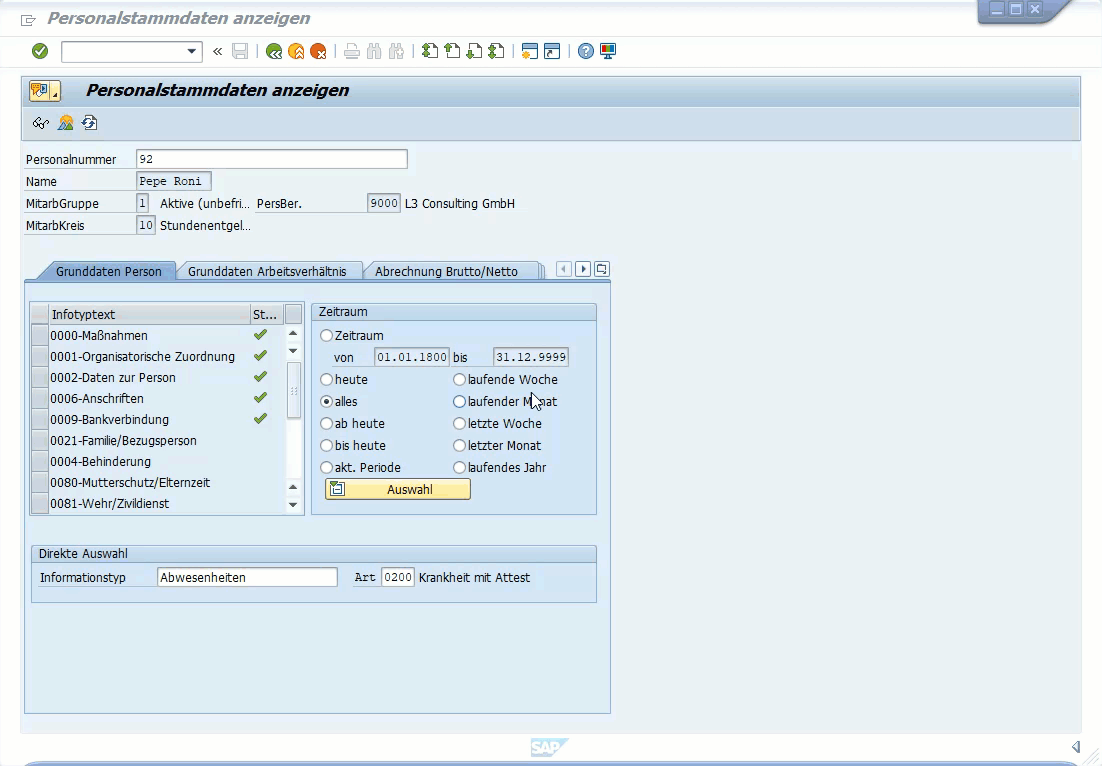Jump to the first page icon
This screenshot has height=766, width=1102.
pyautogui.click(x=429, y=51)
